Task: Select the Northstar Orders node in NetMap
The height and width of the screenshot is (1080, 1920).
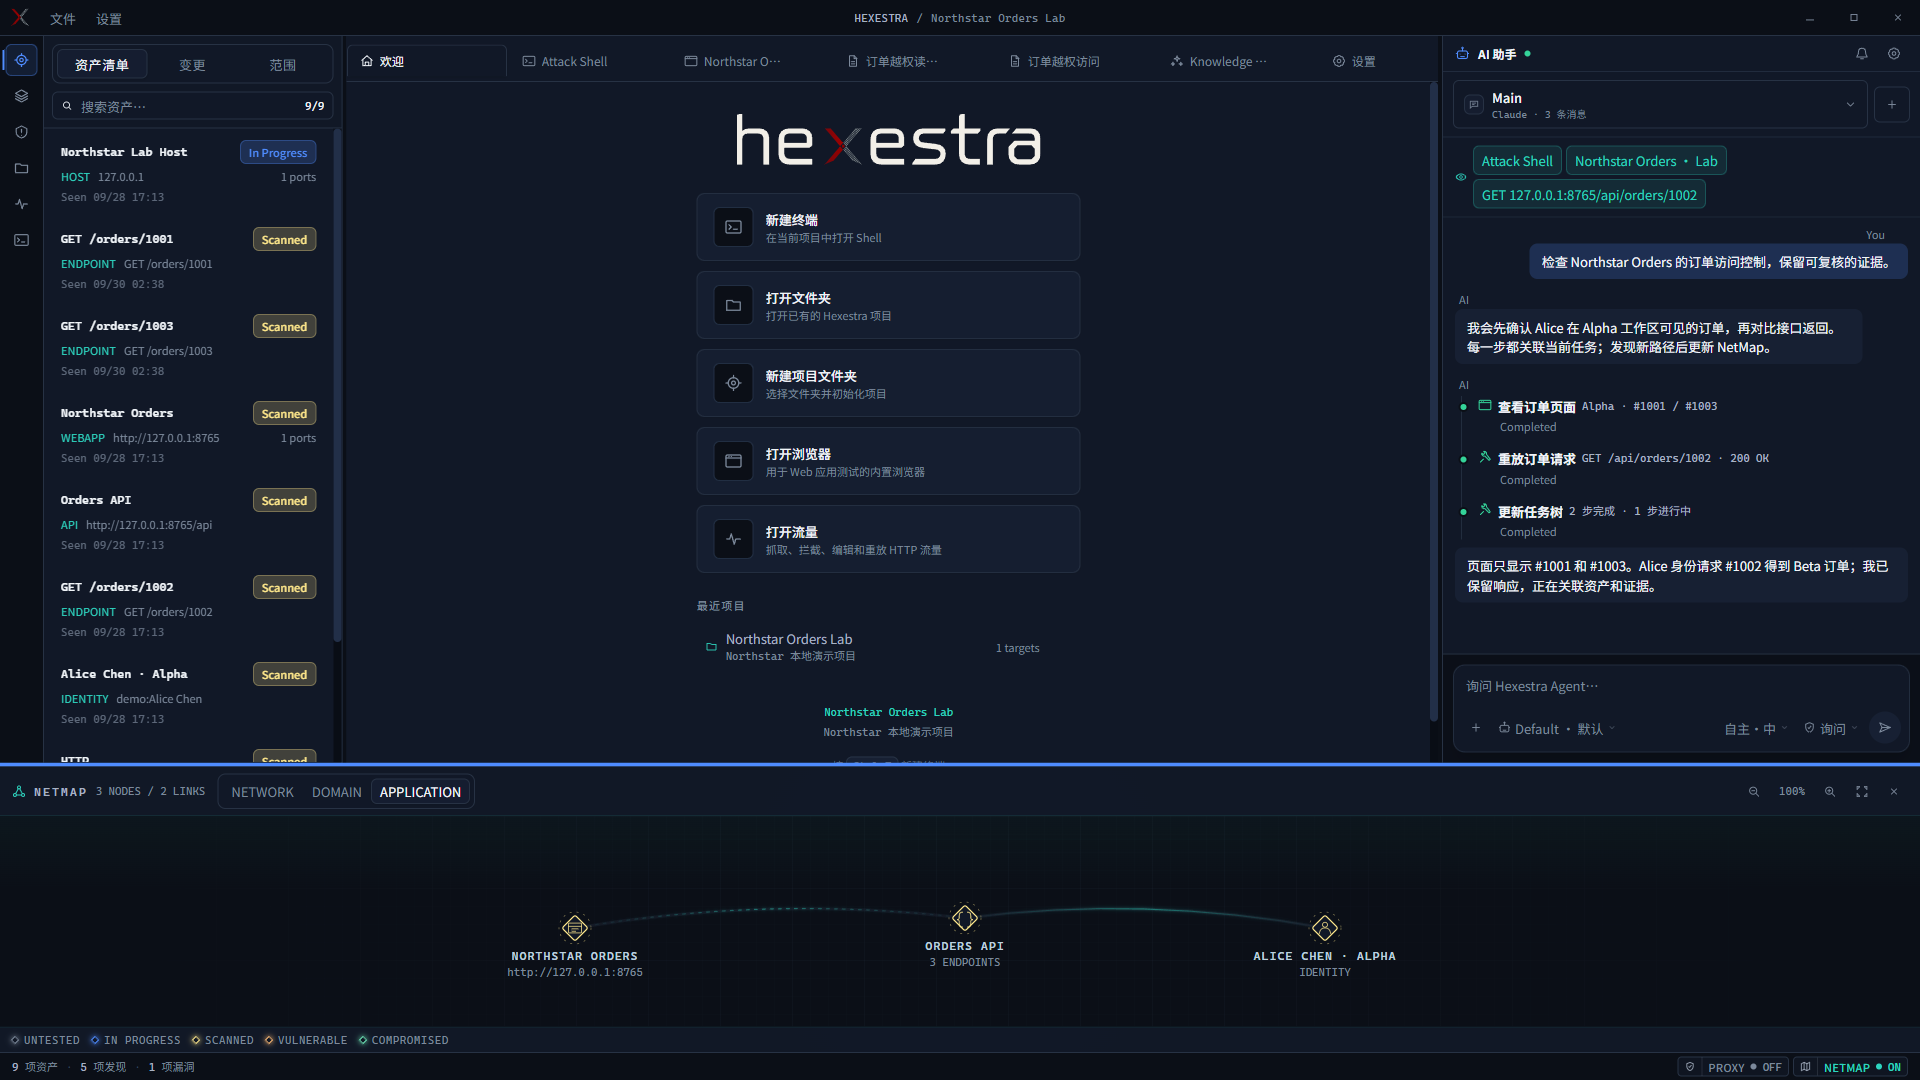Action: [575, 928]
